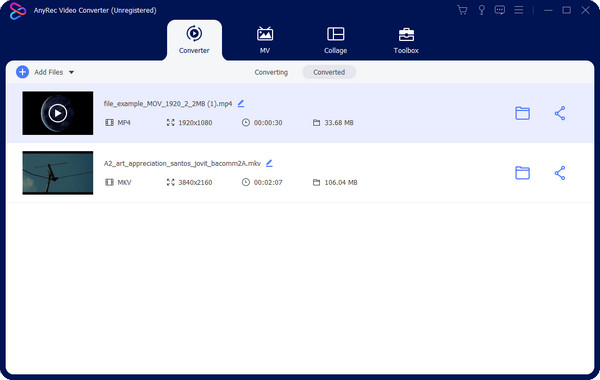The height and width of the screenshot is (380, 600).
Task: Click the MP4 format label
Action: [x=124, y=123]
